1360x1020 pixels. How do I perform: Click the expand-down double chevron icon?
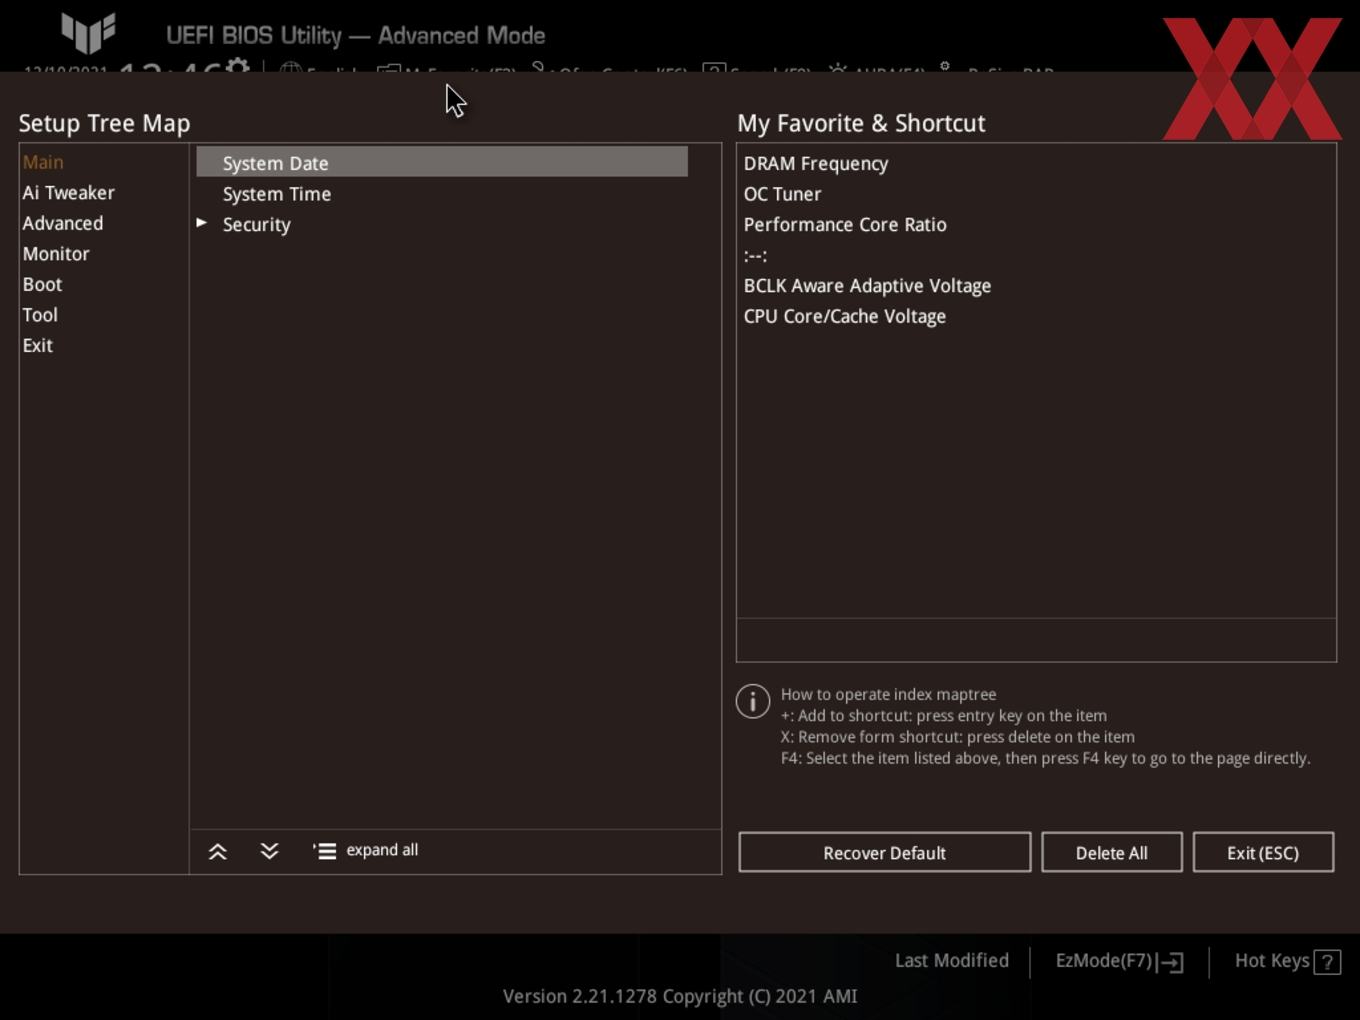click(x=269, y=851)
